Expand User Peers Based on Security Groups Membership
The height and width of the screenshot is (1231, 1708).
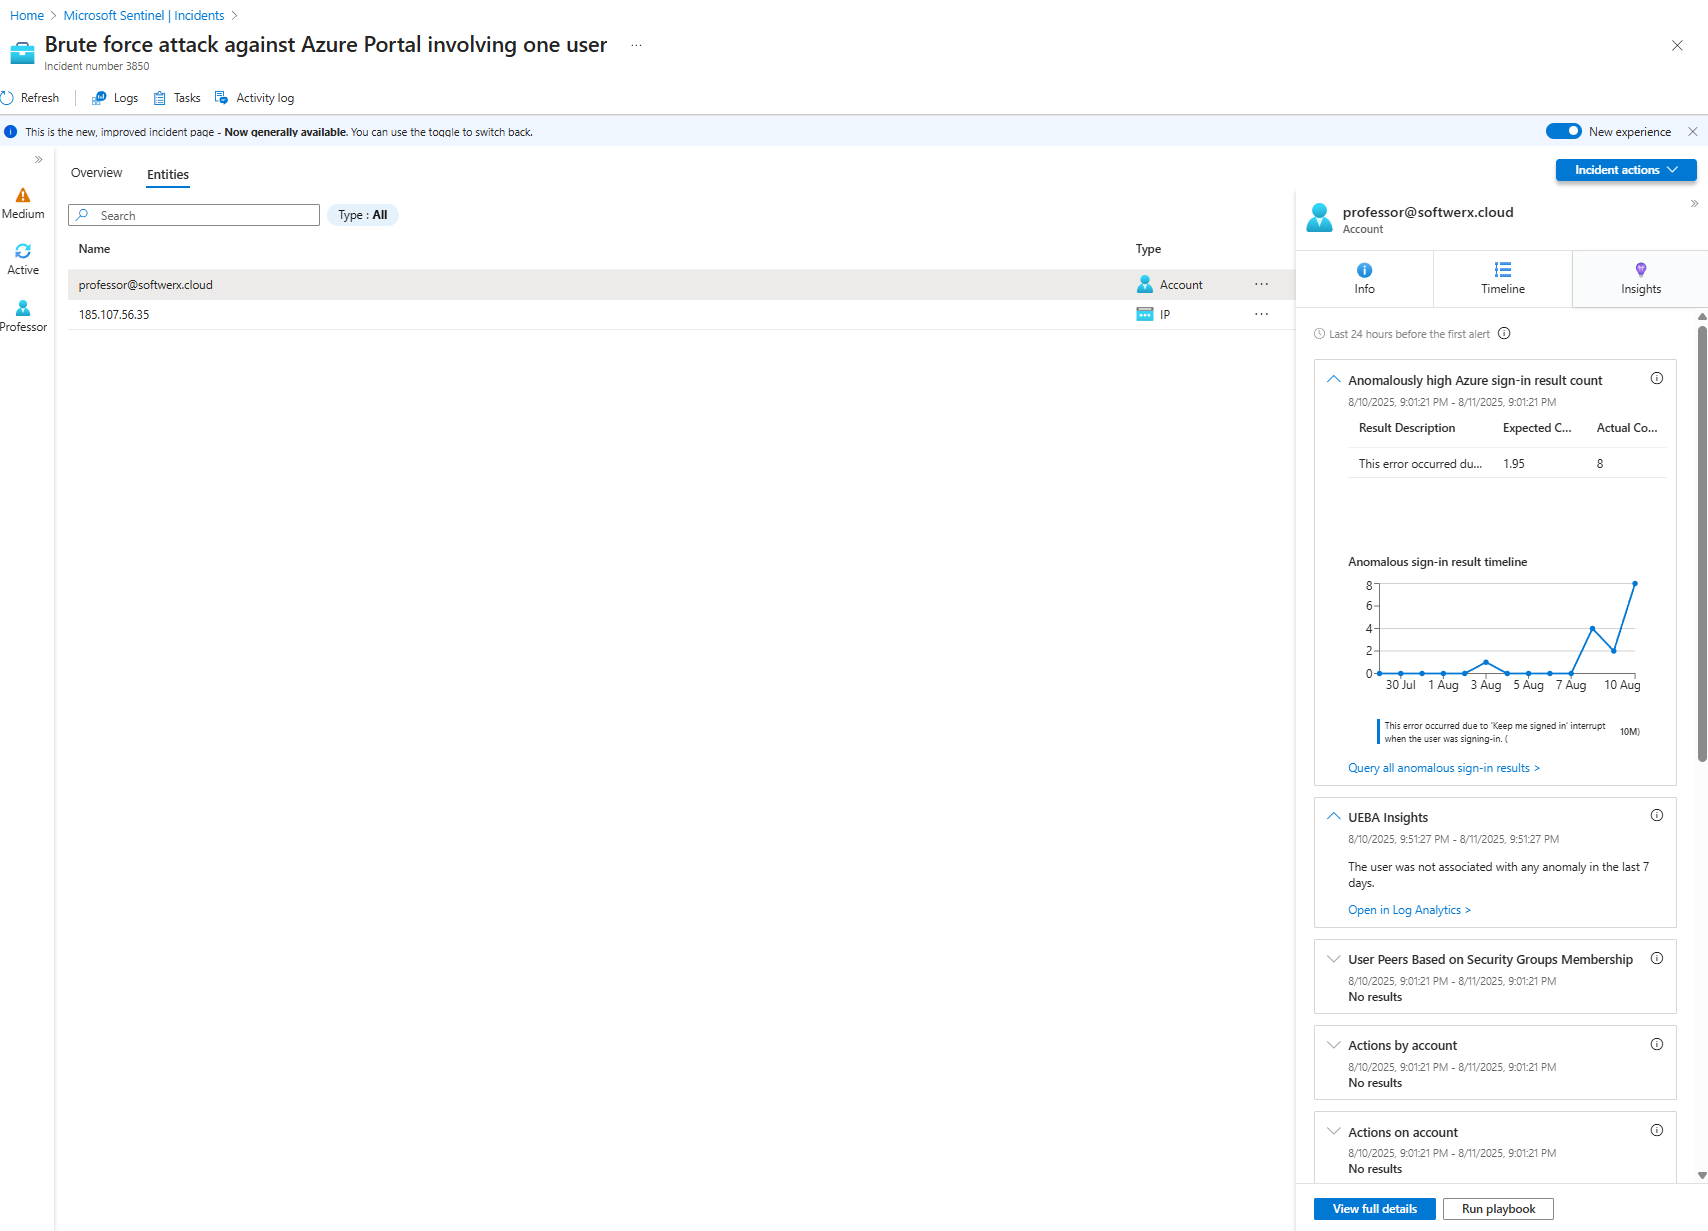coord(1333,959)
